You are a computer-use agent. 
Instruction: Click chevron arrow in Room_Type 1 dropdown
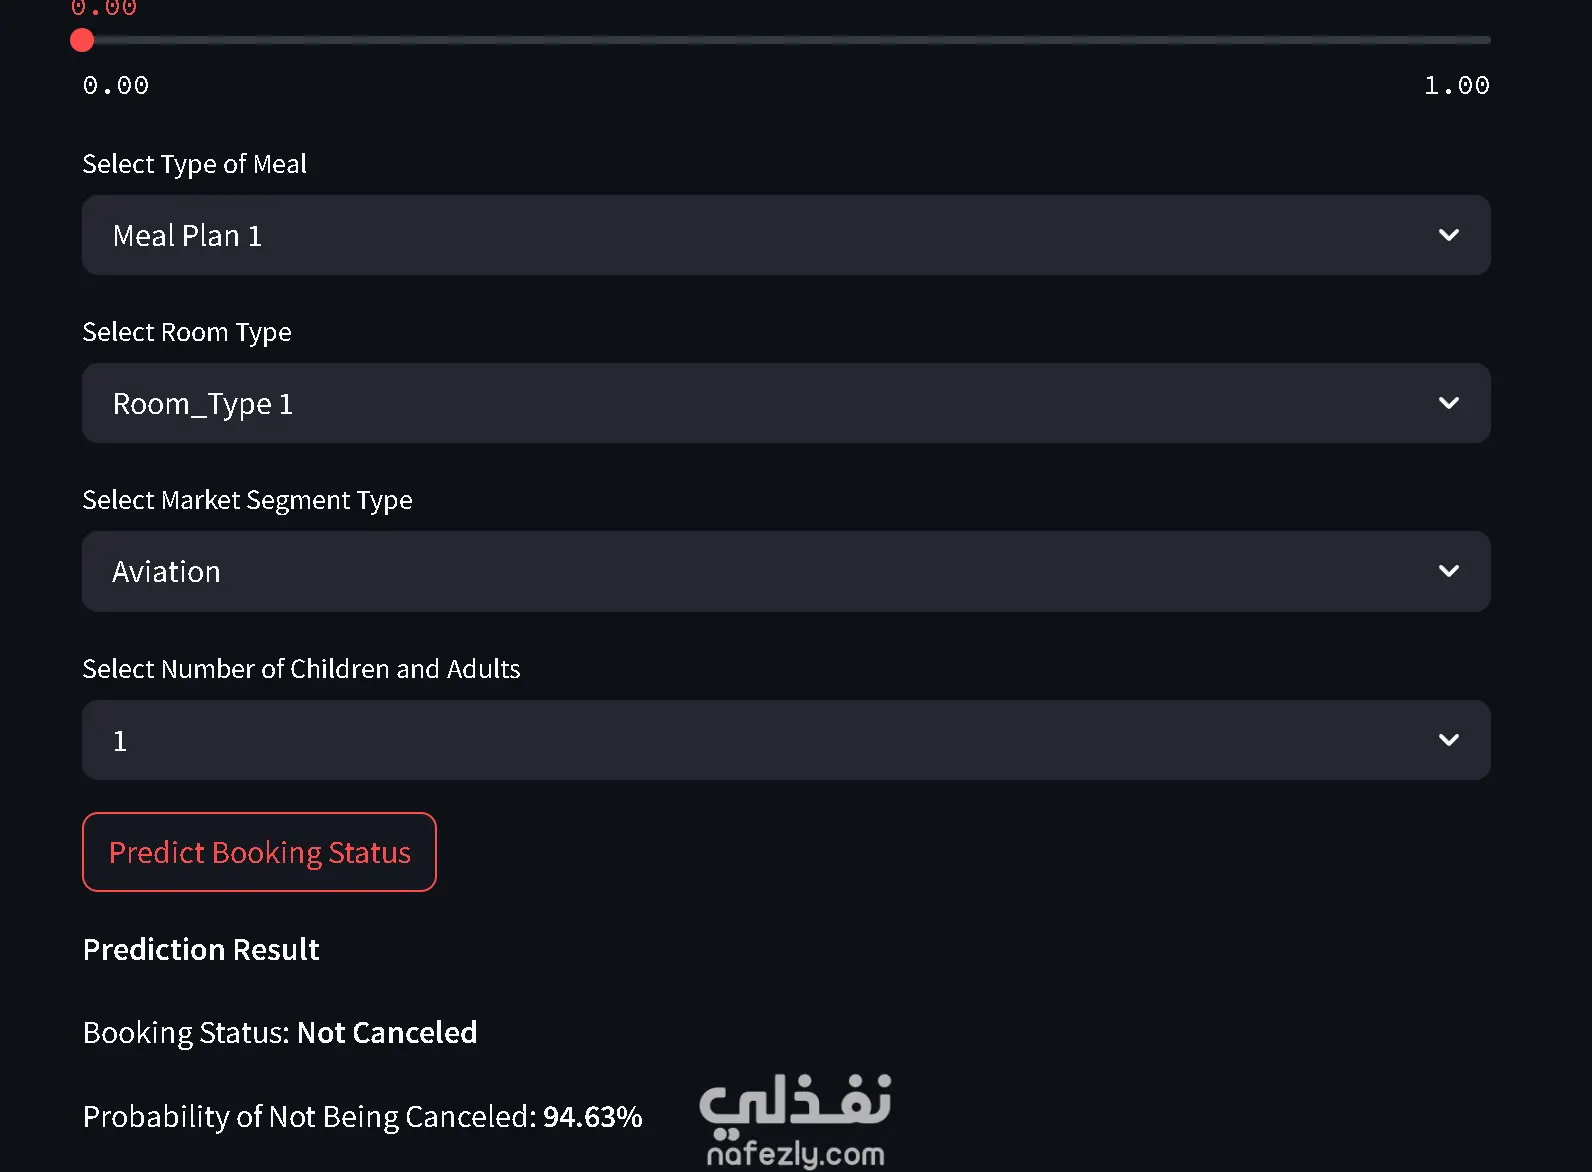coord(1448,403)
